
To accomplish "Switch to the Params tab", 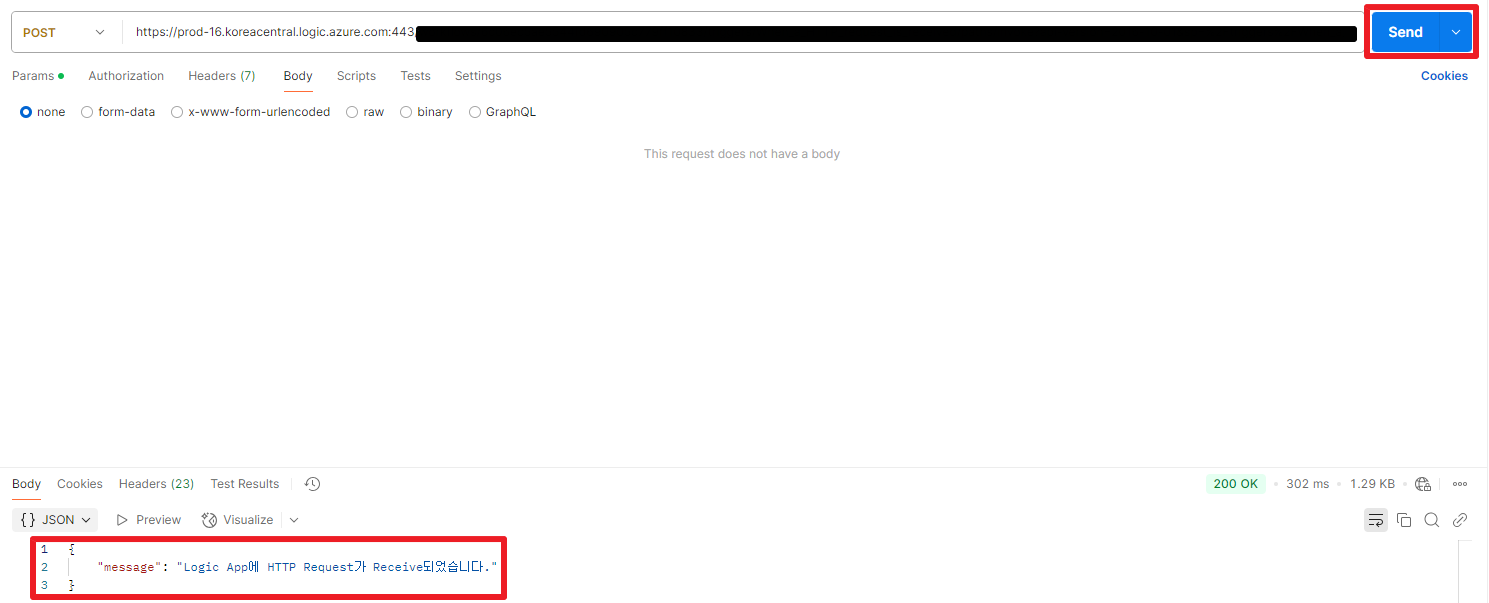I will click(x=38, y=76).
